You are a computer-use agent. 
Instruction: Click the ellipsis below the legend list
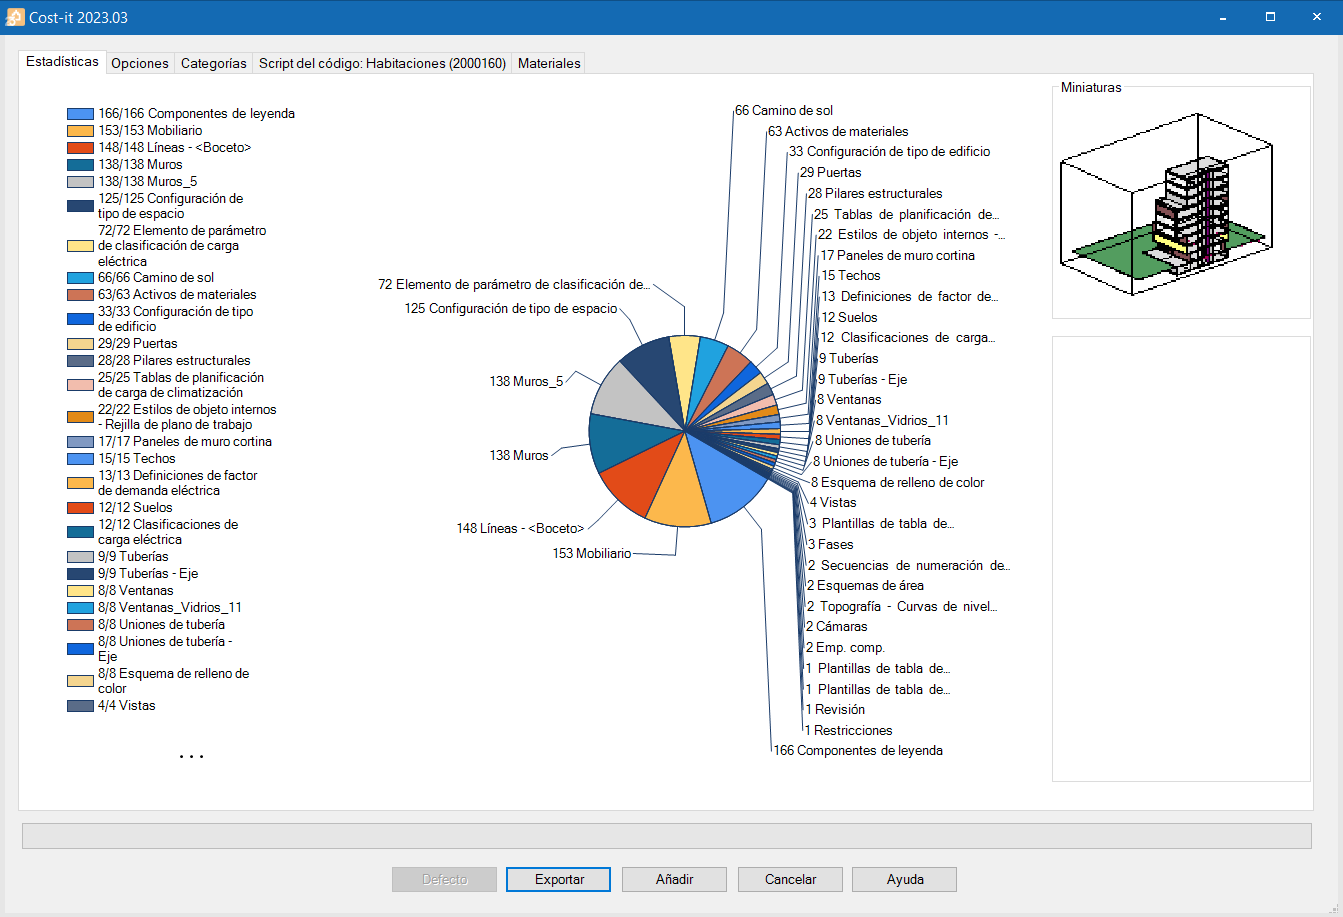(192, 757)
